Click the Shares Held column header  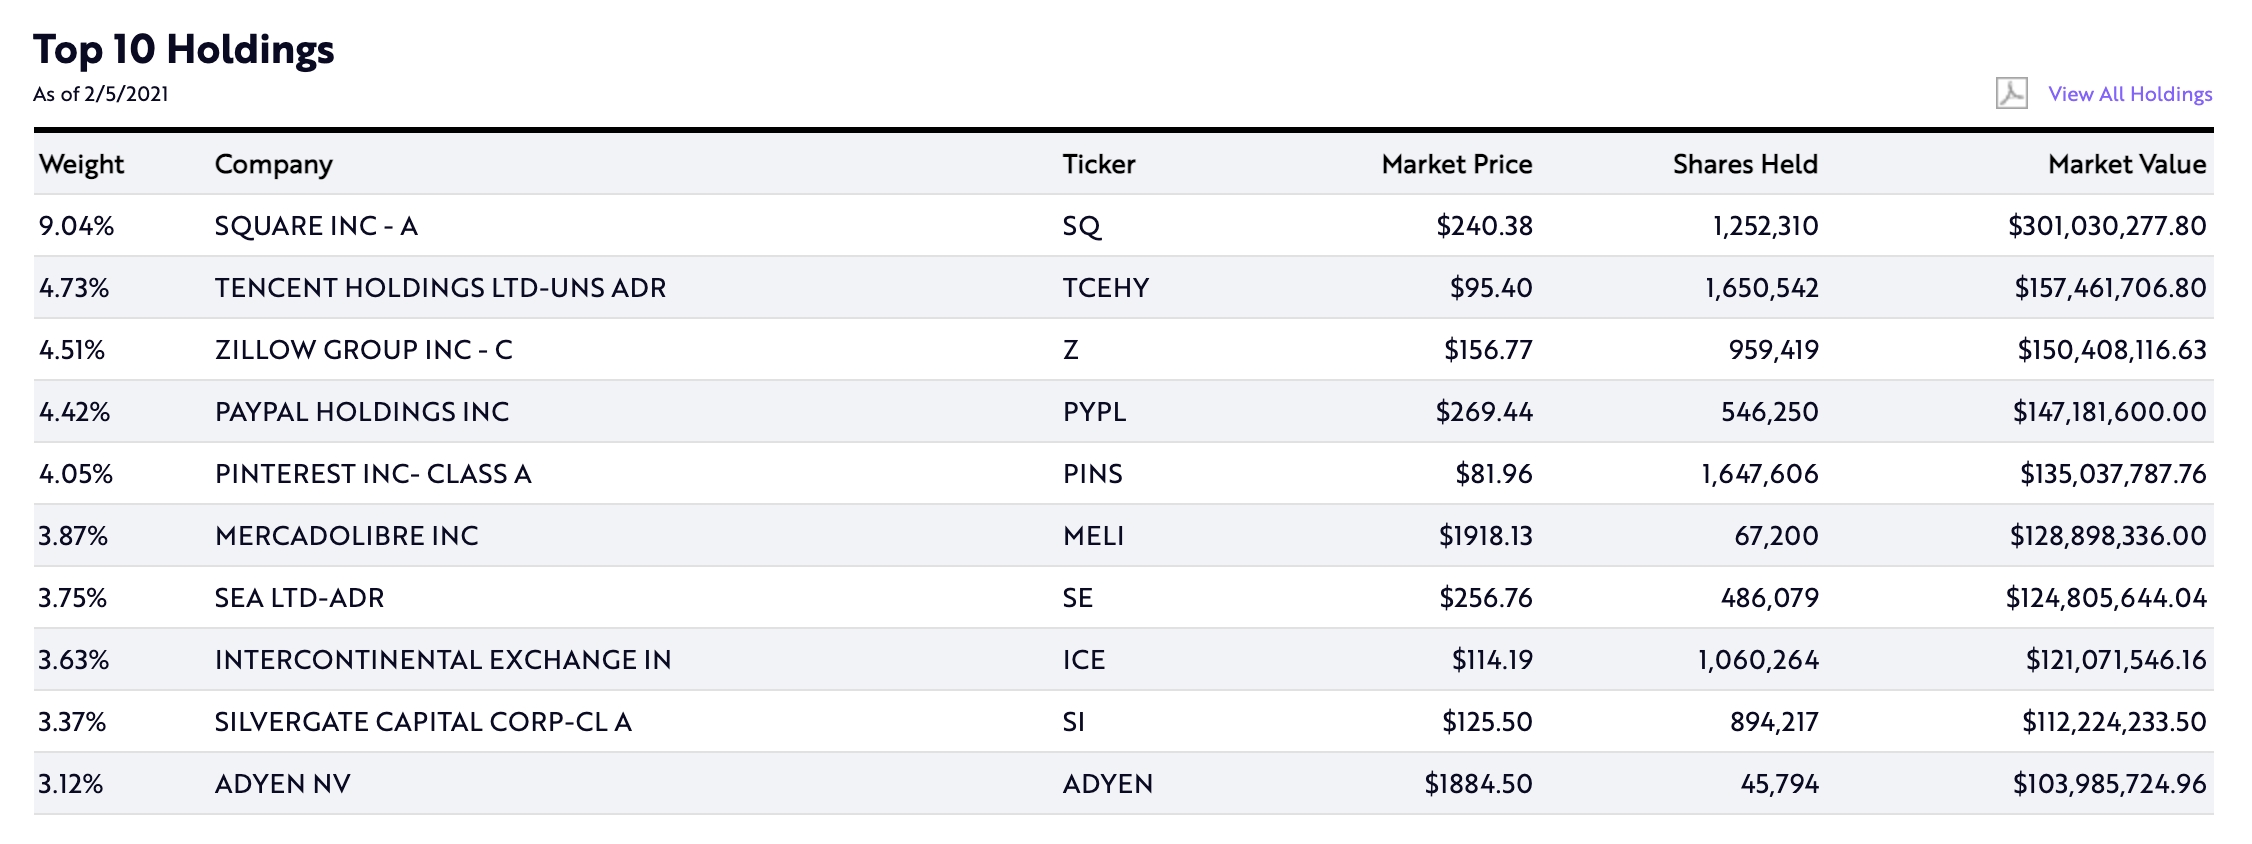pos(1744,164)
